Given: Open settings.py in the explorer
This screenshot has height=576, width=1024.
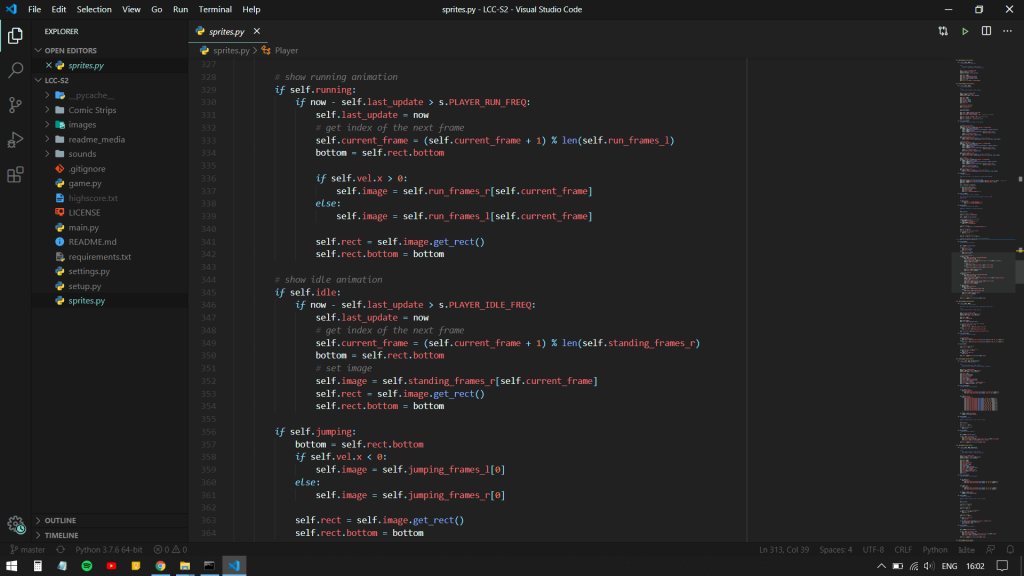Looking at the screenshot, I should tap(89, 271).
